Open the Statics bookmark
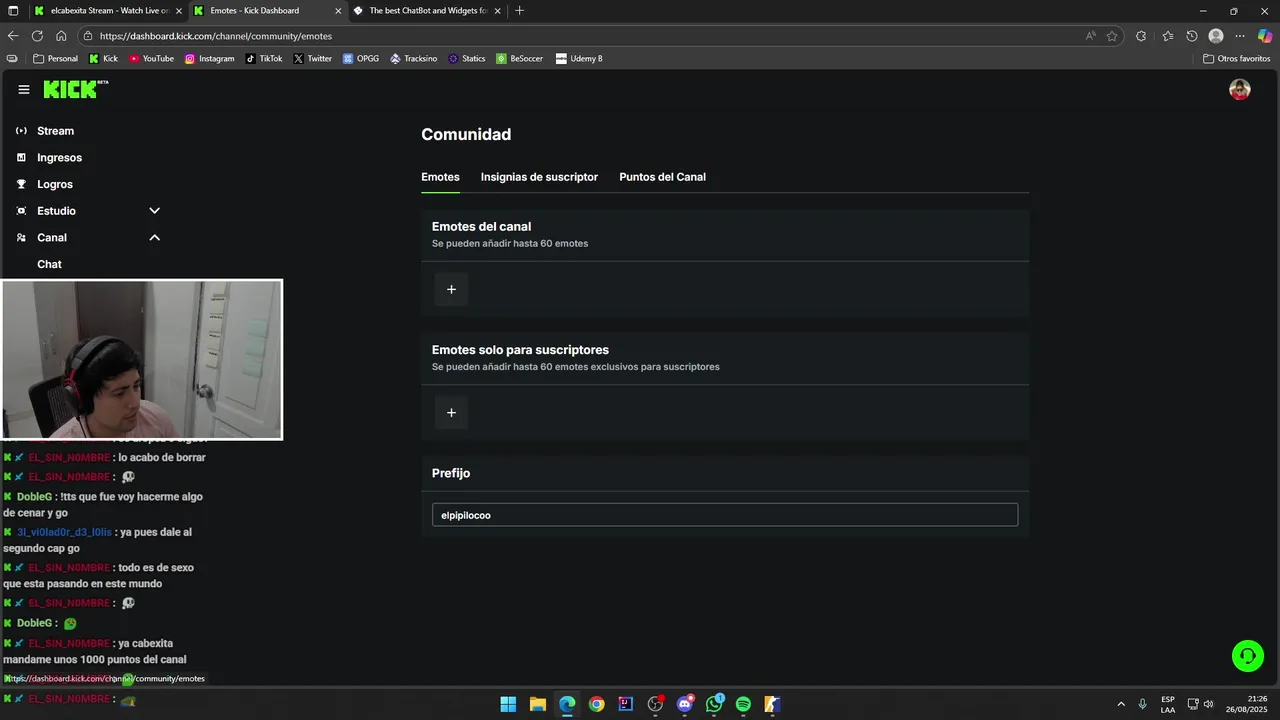 tap(466, 58)
